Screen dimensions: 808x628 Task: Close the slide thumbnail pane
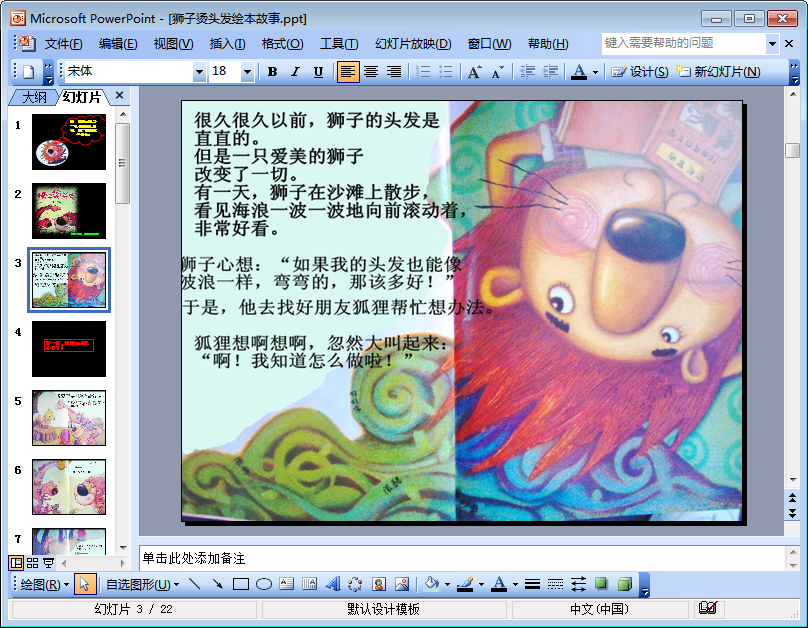pyautogui.click(x=120, y=95)
